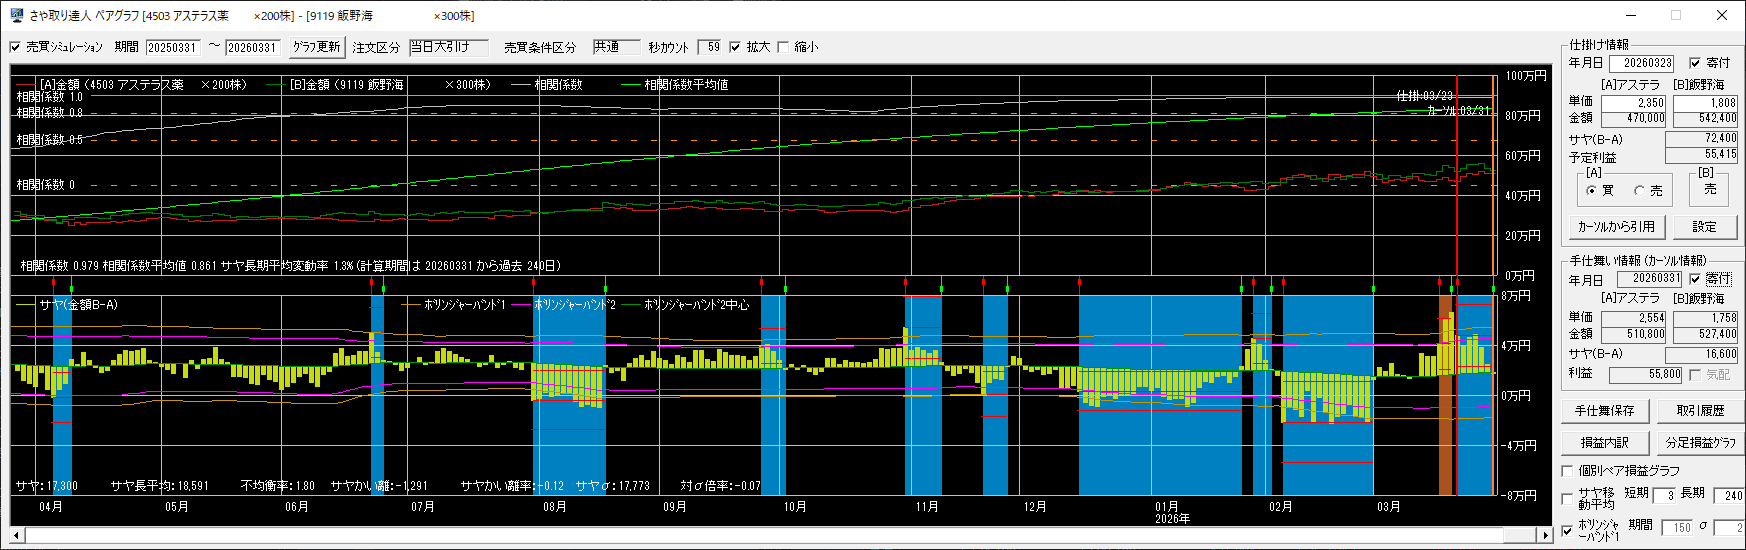The image size is (1746, 550).
Task: Select the 買 radio button for [A]
Action: pos(1591,190)
